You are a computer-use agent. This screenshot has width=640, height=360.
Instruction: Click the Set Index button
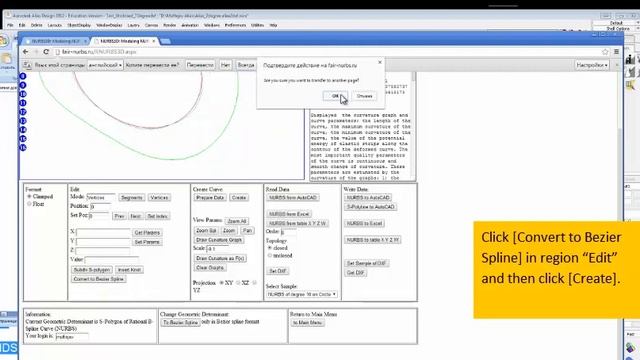(x=158, y=216)
